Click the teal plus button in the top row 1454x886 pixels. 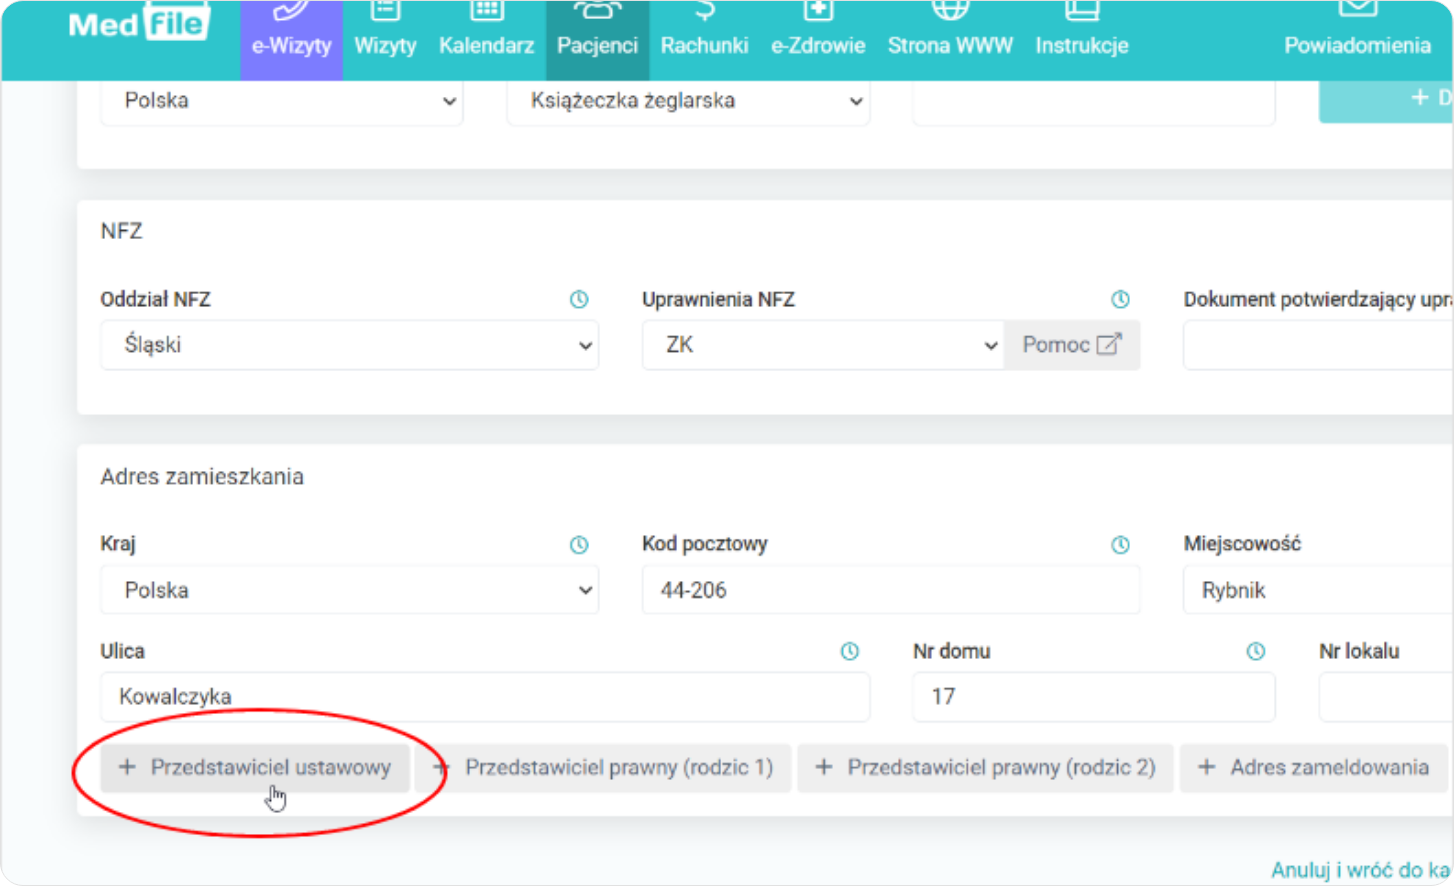coord(1386,101)
